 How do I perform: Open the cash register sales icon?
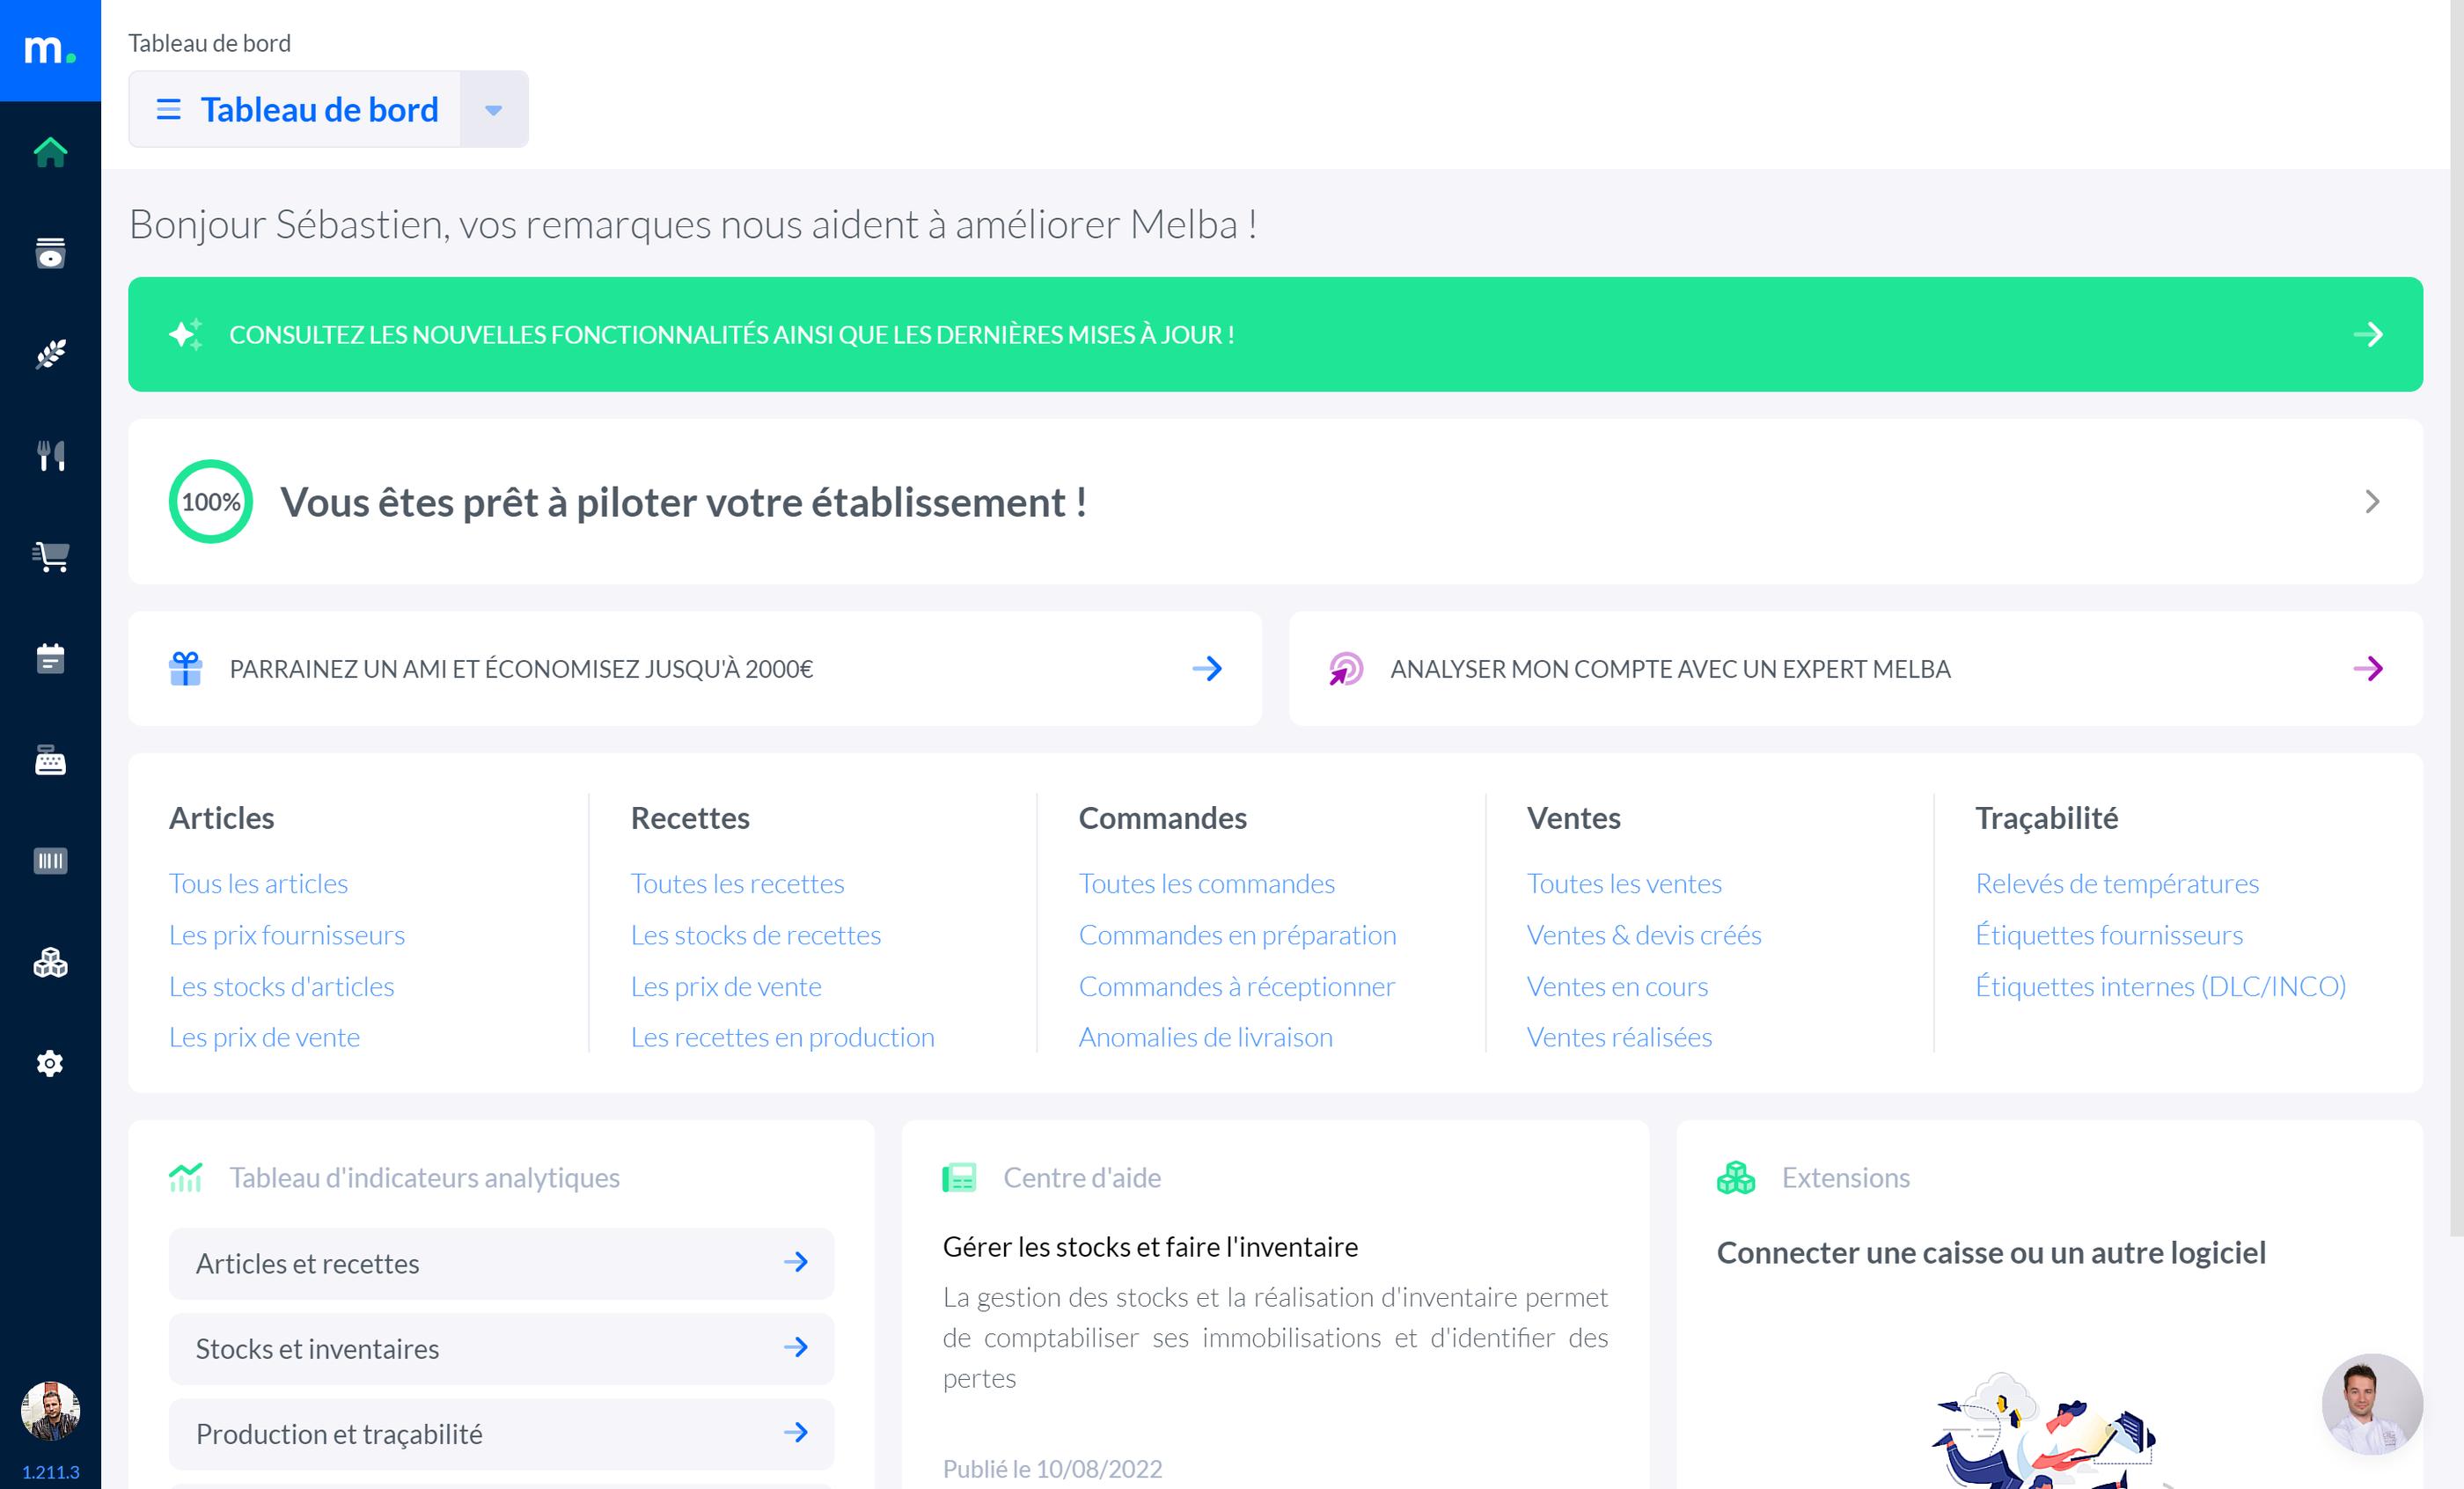pyautogui.click(x=50, y=760)
